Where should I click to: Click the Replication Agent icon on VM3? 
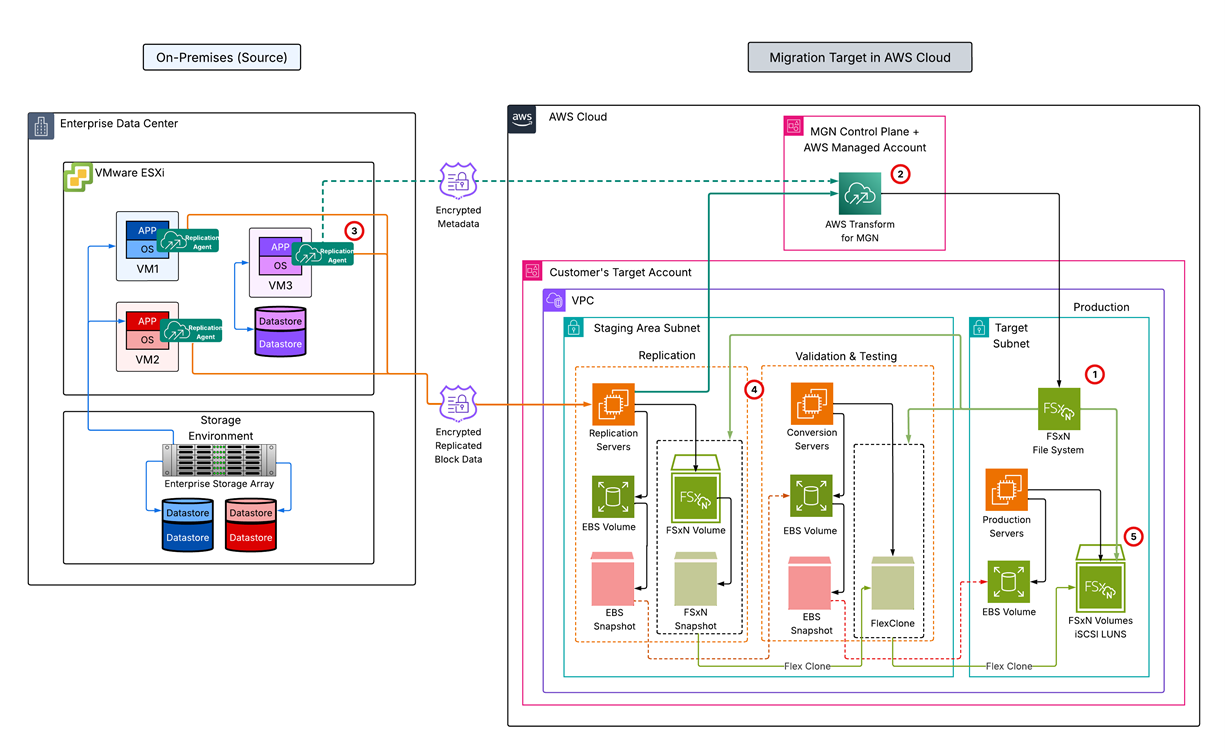coord(322,254)
